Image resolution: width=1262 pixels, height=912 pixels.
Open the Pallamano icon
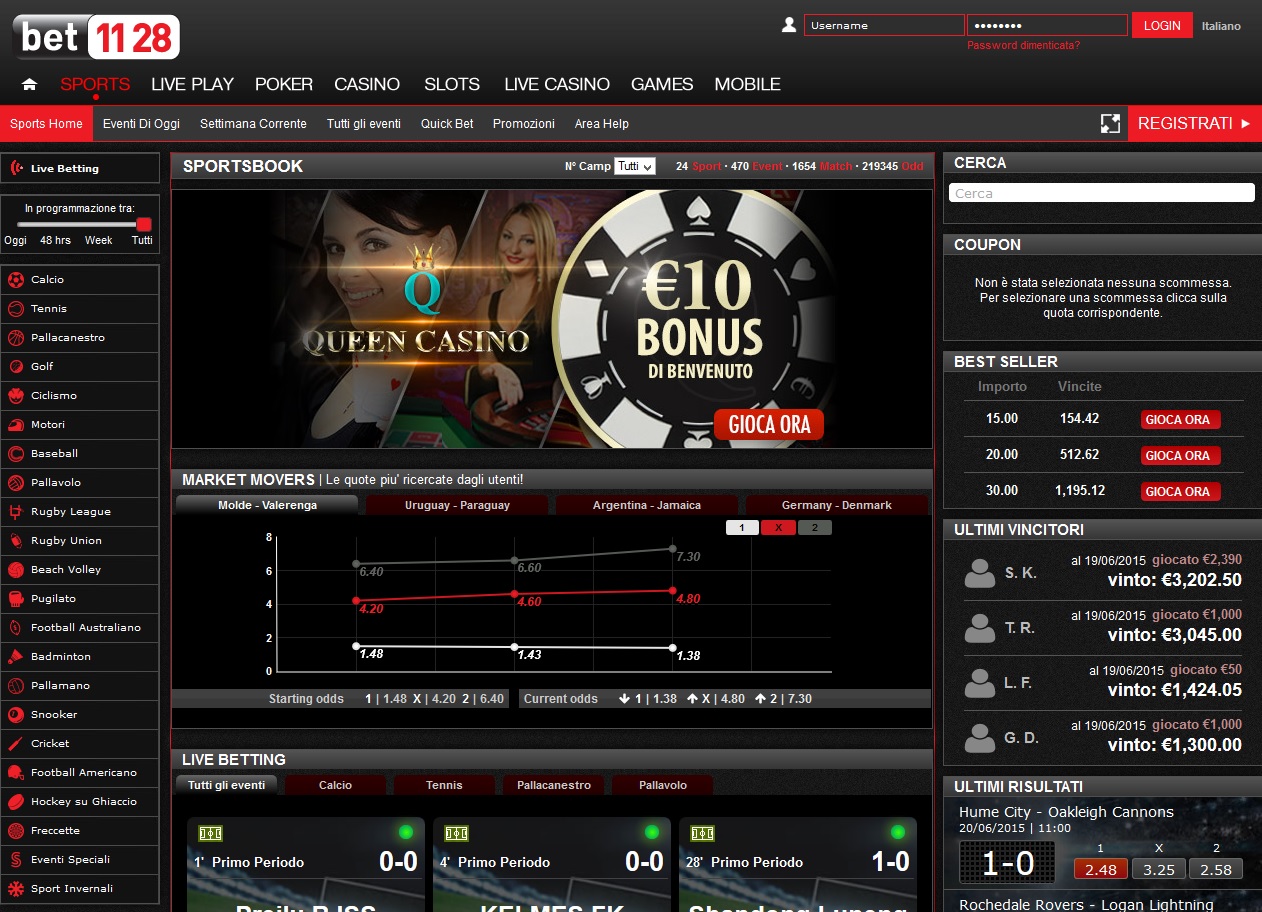[16, 685]
